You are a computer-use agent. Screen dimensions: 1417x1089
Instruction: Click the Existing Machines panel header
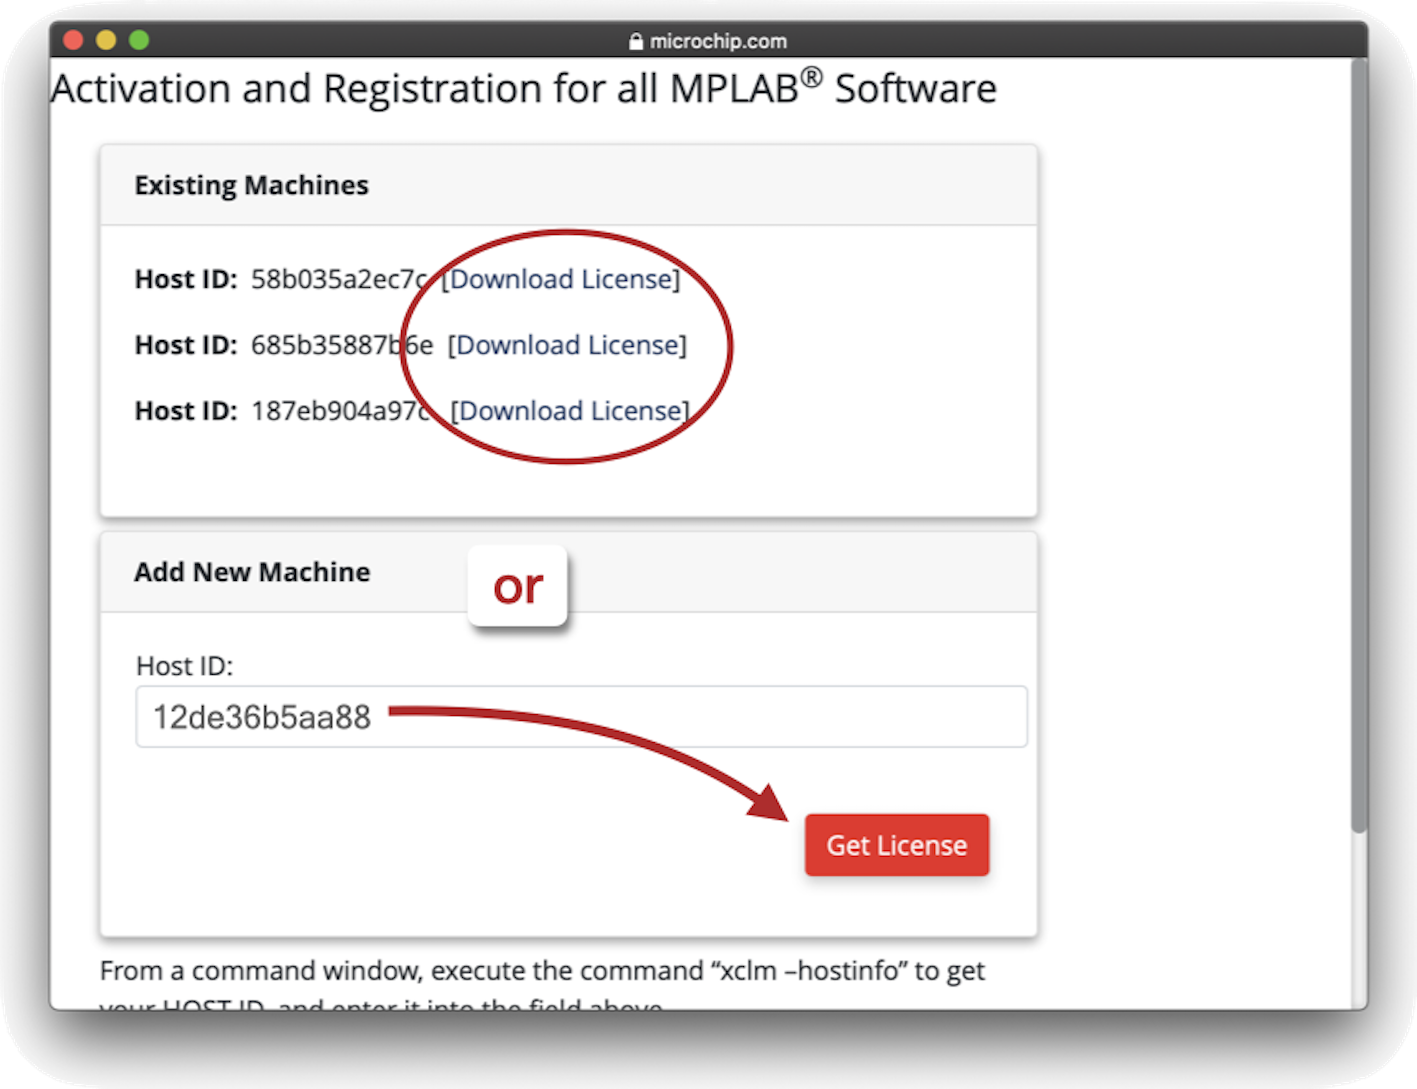tap(252, 186)
